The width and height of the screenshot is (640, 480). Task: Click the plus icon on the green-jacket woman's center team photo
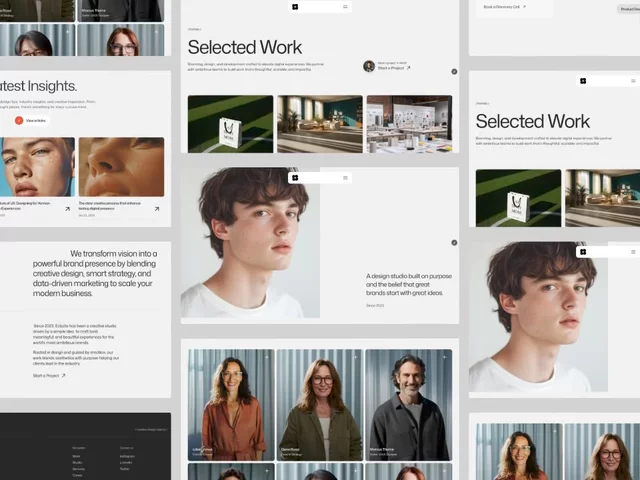click(356, 357)
